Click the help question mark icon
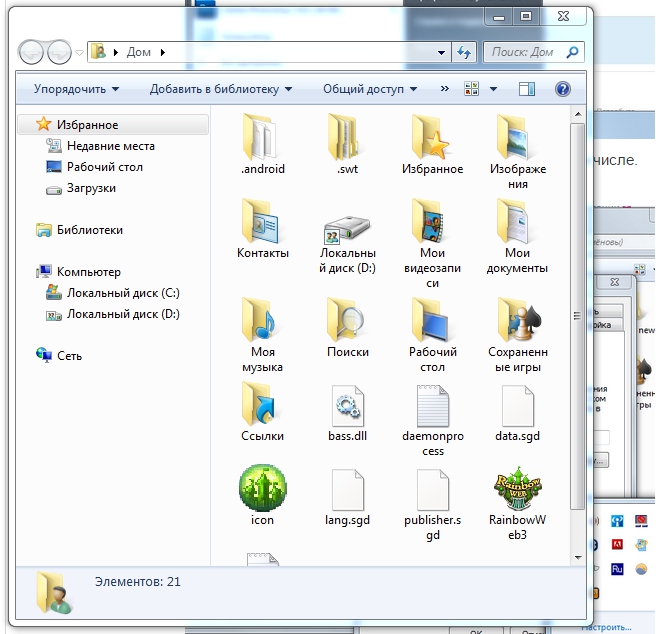 tap(562, 89)
